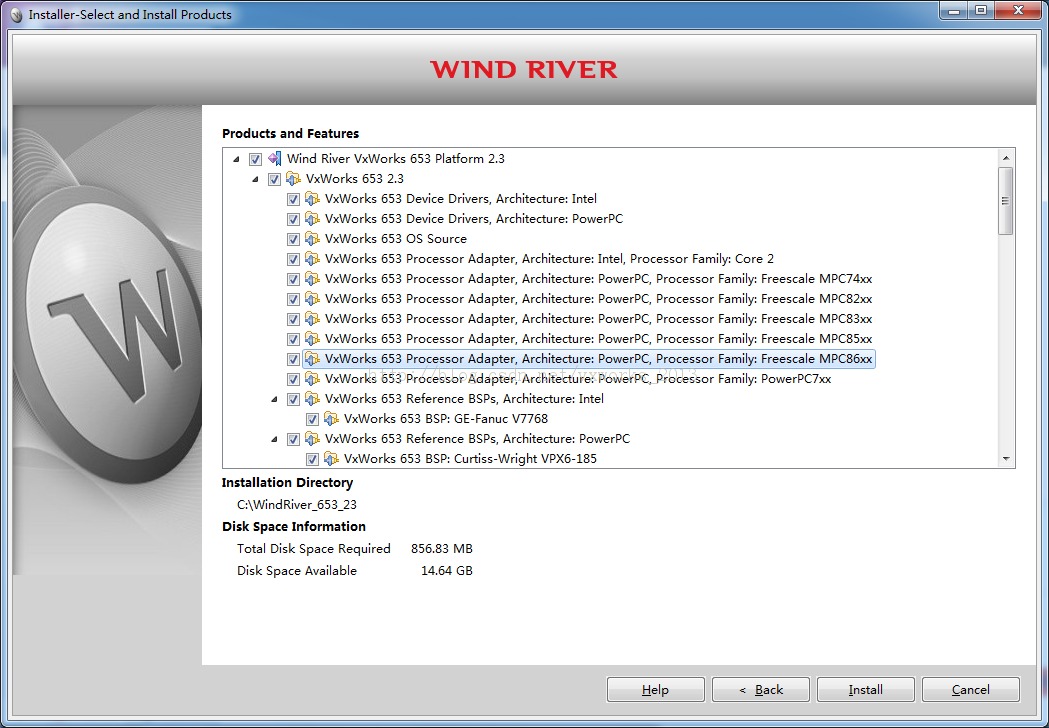Image resolution: width=1049 pixels, height=728 pixels.
Task: Uncheck Device Drivers Architecture PowerPC
Action: pyautogui.click(x=293, y=219)
